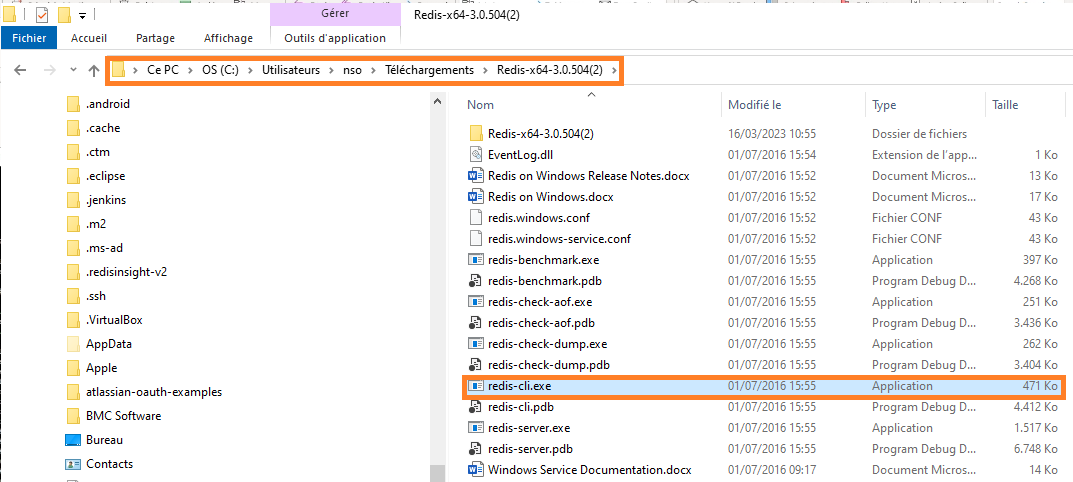
Task: Open the Fichier menu
Action: pos(29,38)
